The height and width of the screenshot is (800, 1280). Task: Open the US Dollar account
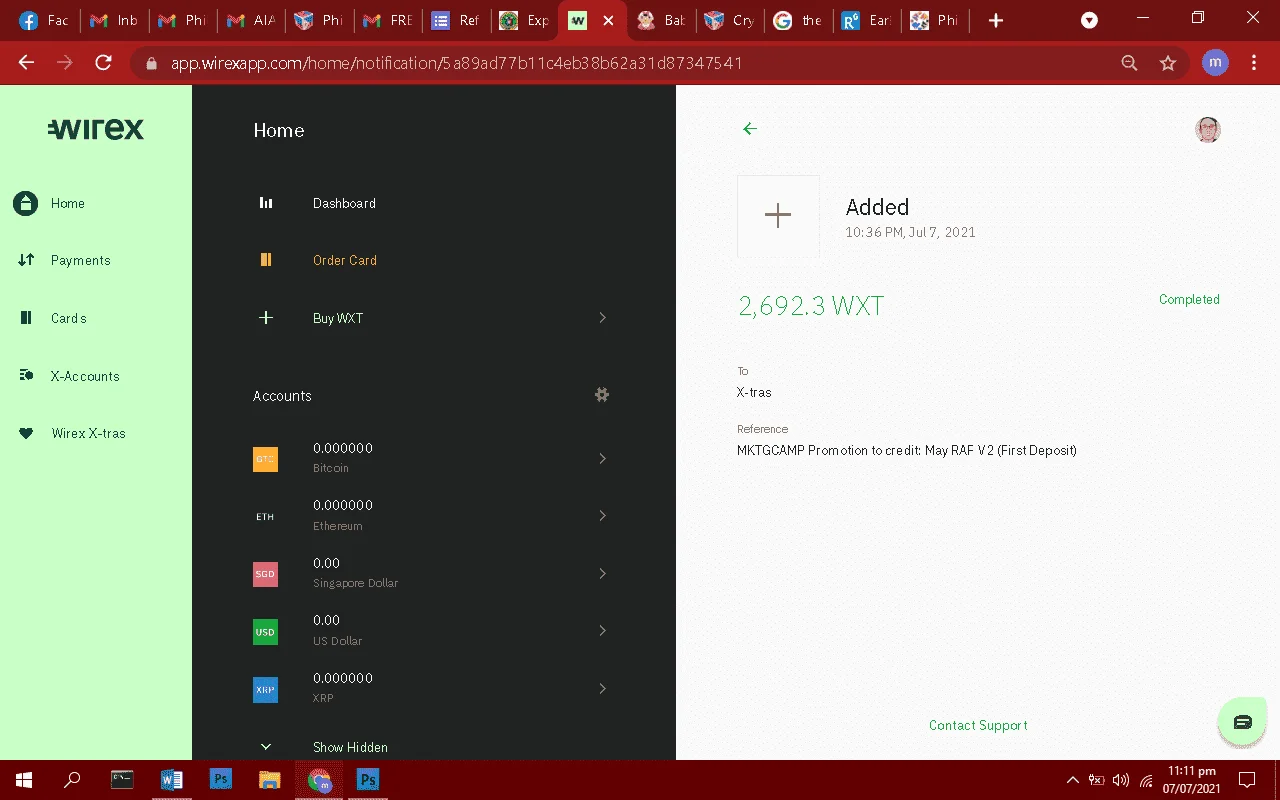click(433, 630)
